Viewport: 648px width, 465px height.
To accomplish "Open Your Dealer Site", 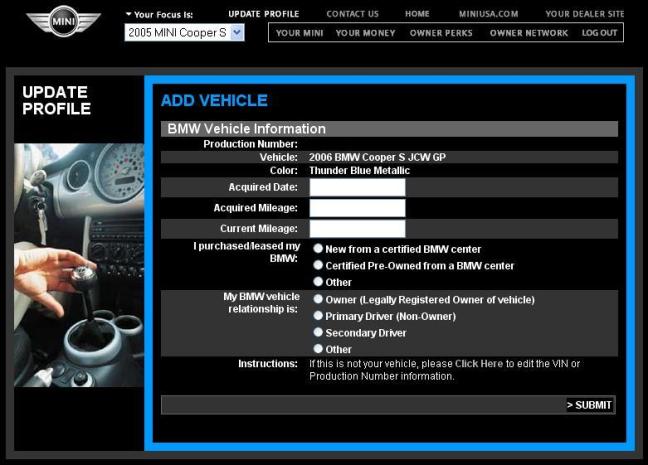I will 585,14.
